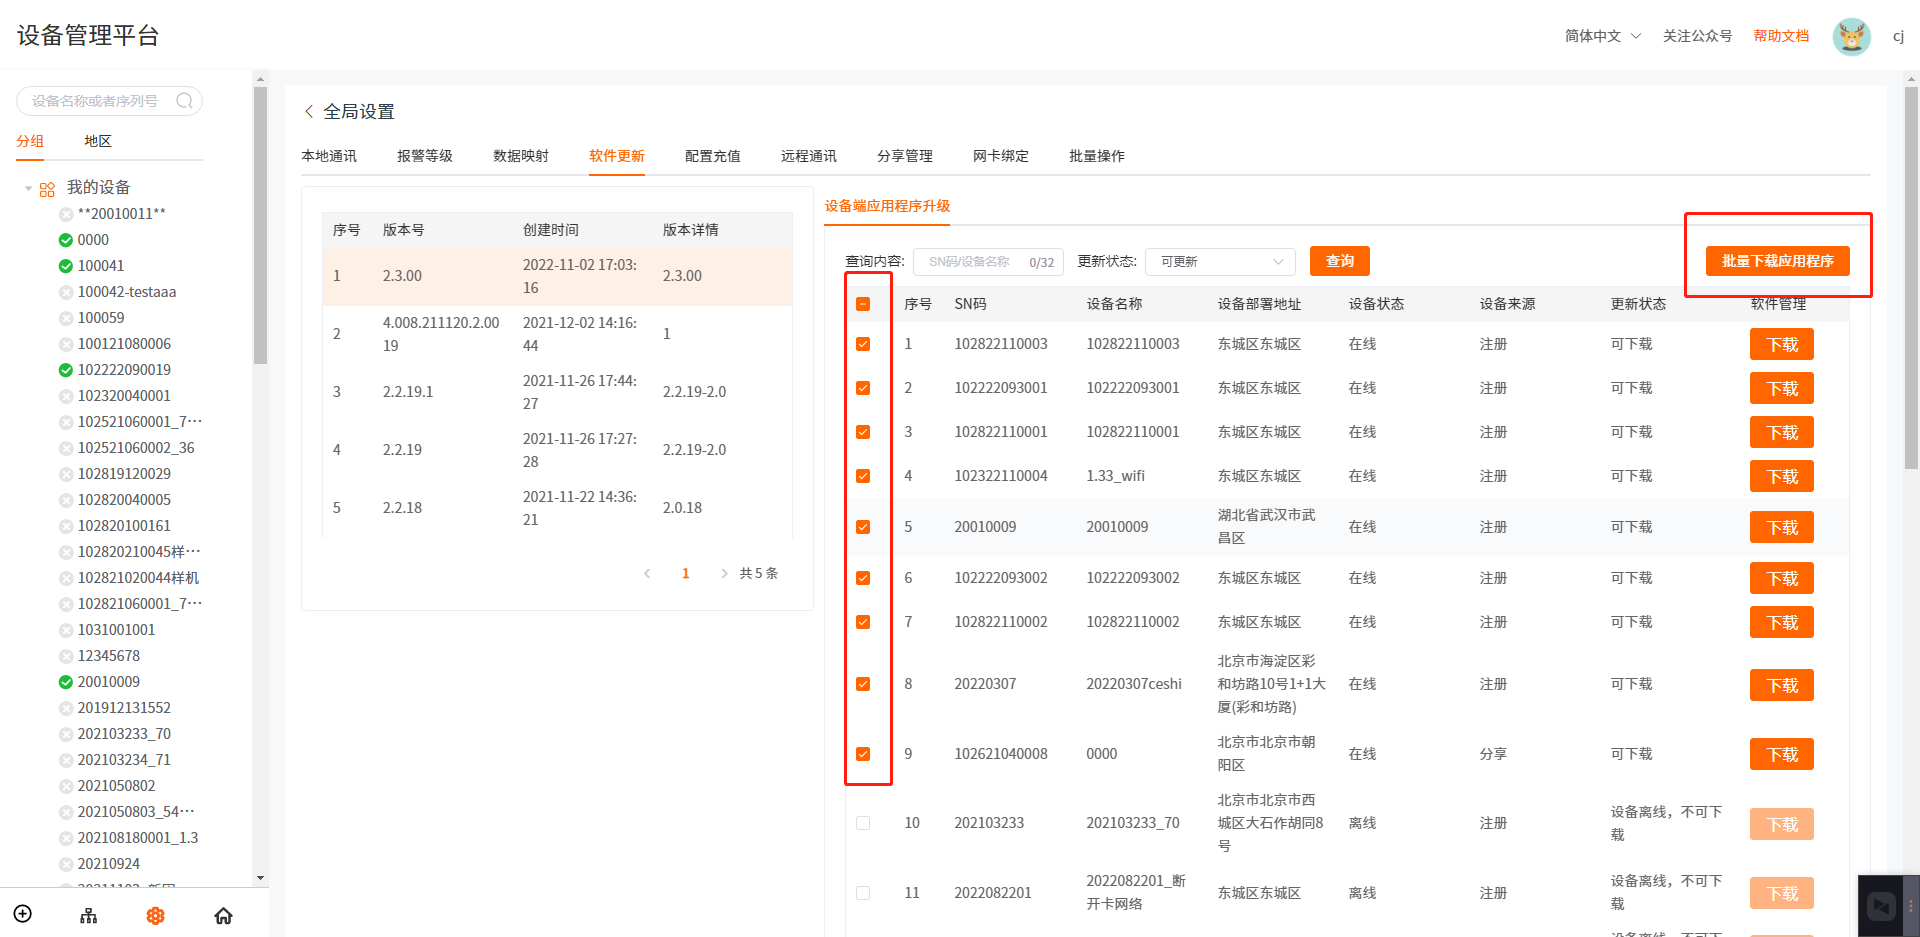This screenshot has height=937, width=1920.
Task: Select device 100042-testaaa in tree
Action: click(x=127, y=292)
